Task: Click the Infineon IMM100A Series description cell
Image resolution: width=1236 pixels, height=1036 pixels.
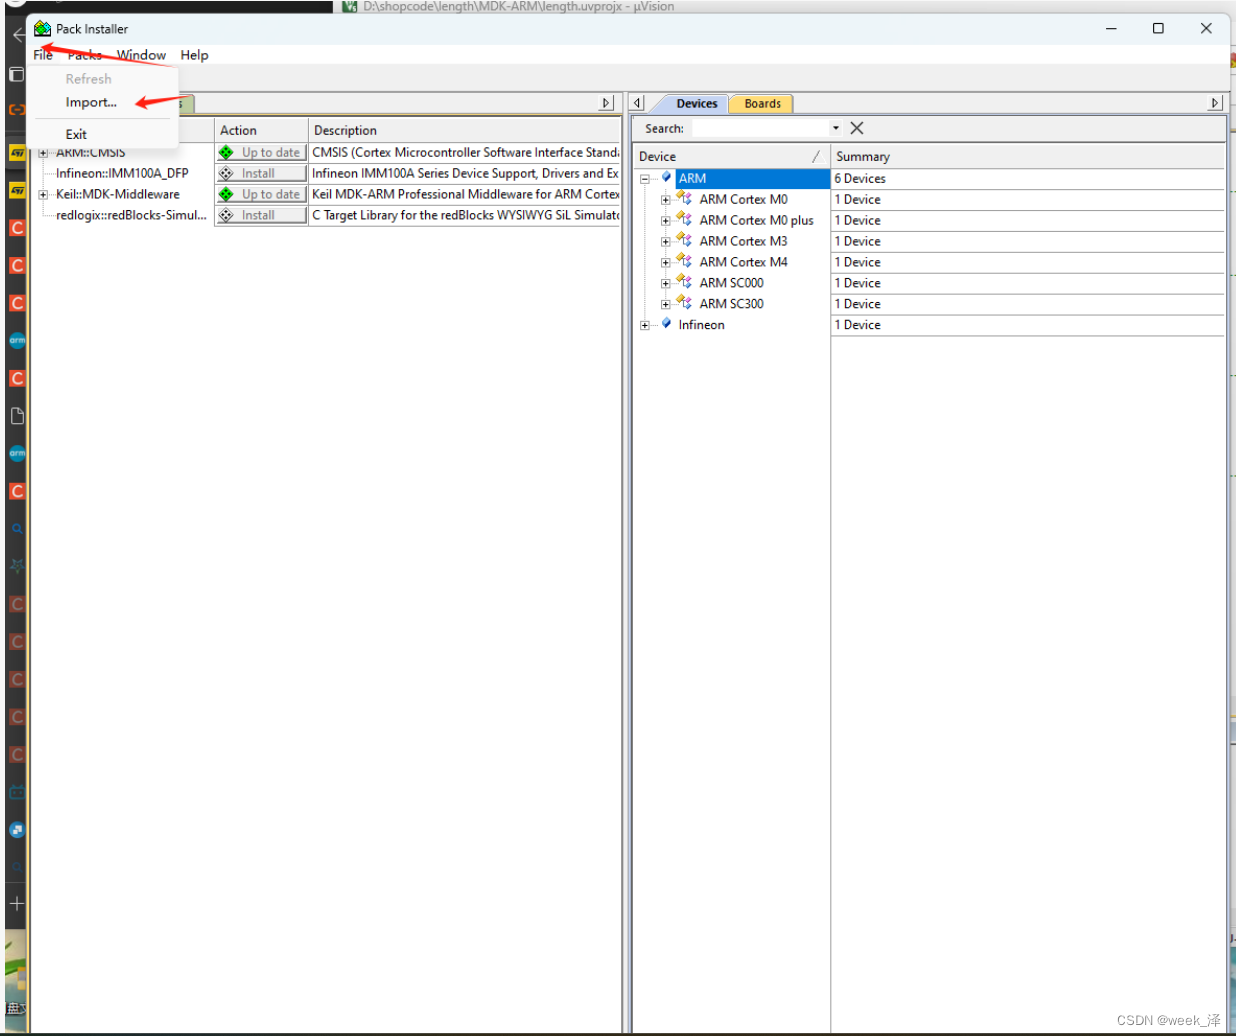Action: [465, 173]
